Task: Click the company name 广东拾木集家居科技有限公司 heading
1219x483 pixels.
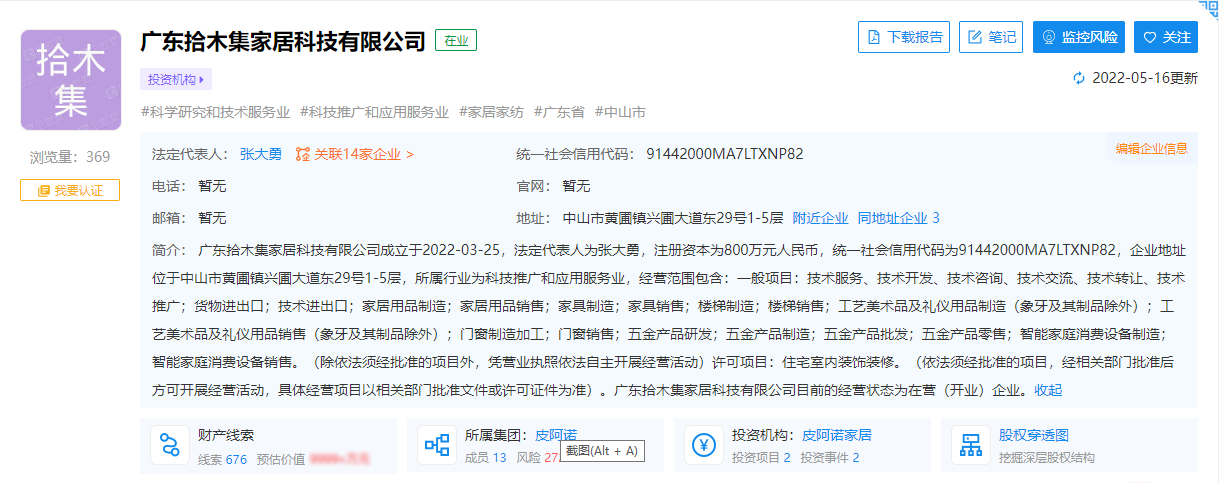Action: tap(283, 41)
